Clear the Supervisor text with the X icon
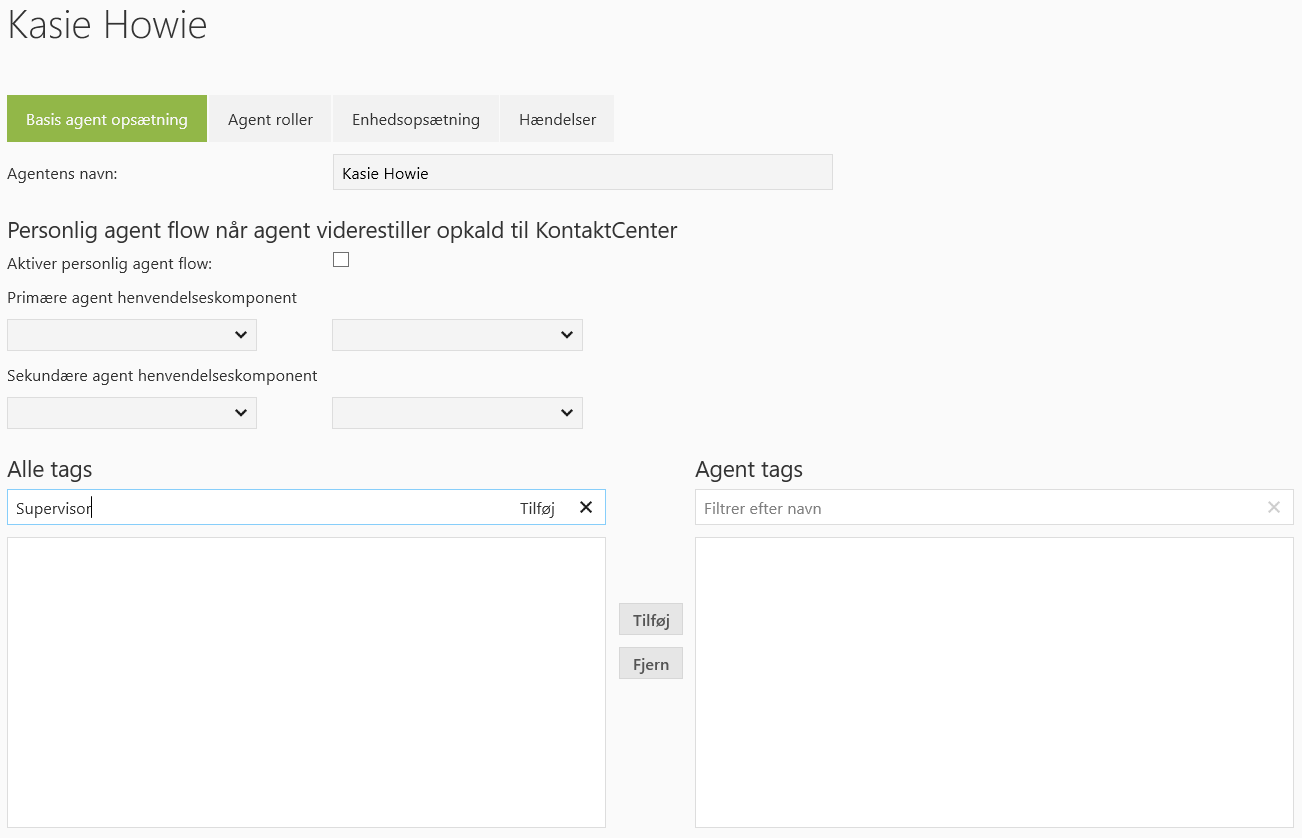1302x838 pixels. 586,507
